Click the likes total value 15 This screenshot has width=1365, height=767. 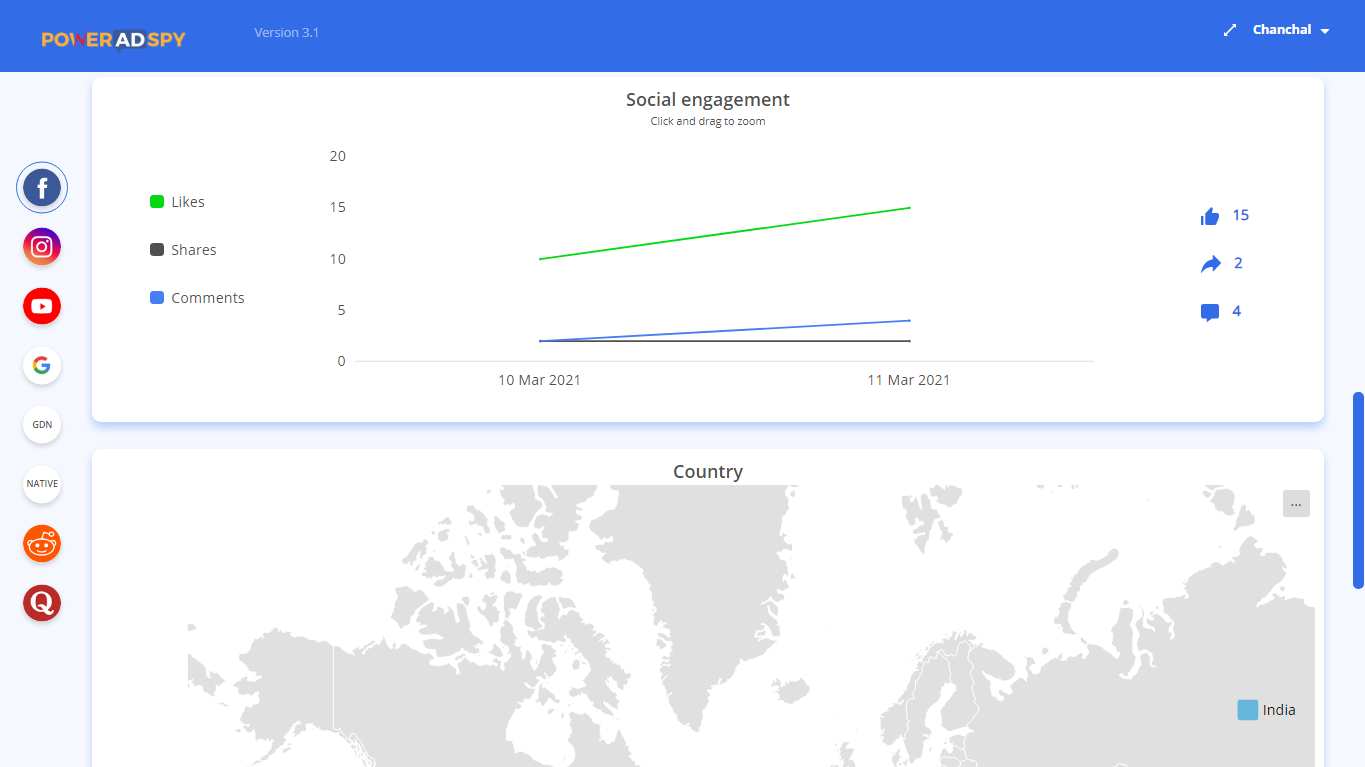[x=1241, y=215]
